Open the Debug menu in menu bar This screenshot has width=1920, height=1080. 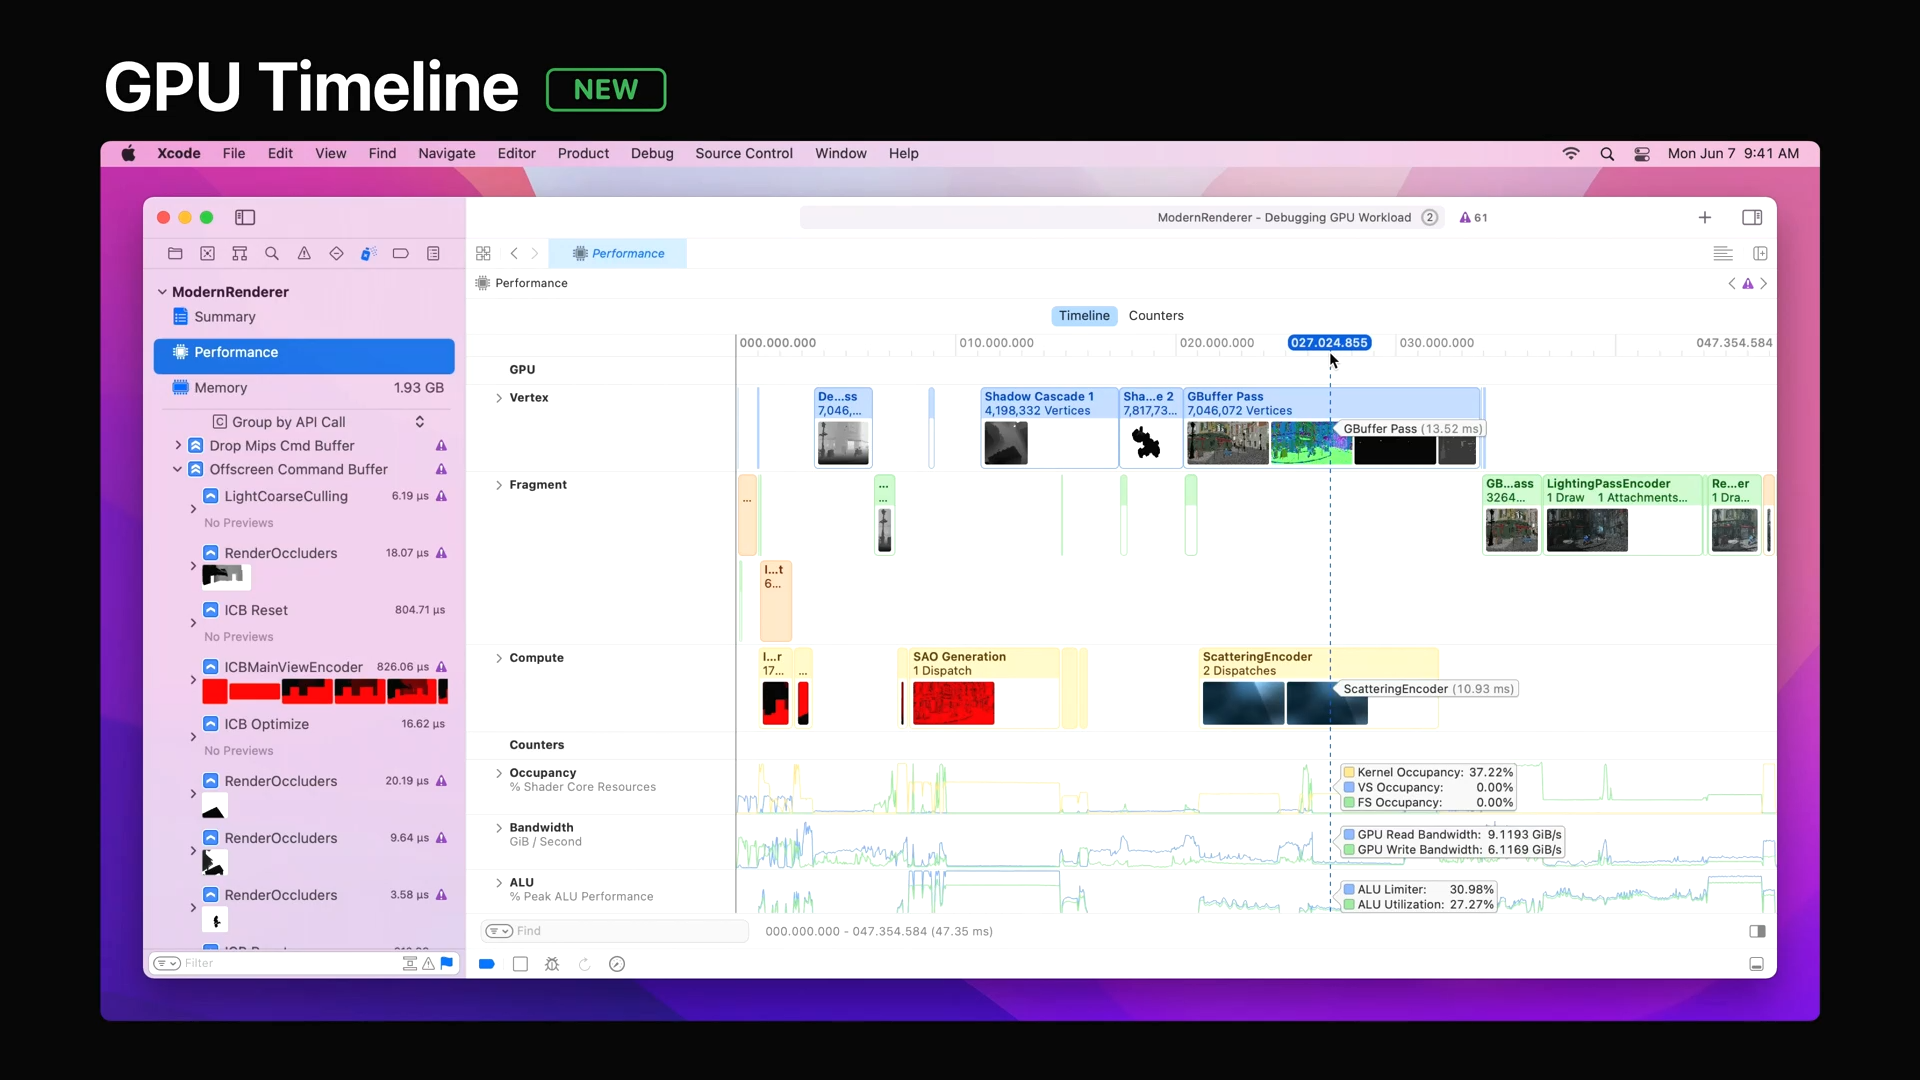(x=652, y=153)
